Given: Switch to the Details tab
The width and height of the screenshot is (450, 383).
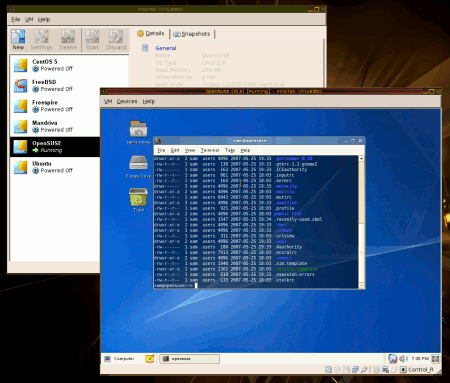Looking at the screenshot, I should tap(151, 33).
